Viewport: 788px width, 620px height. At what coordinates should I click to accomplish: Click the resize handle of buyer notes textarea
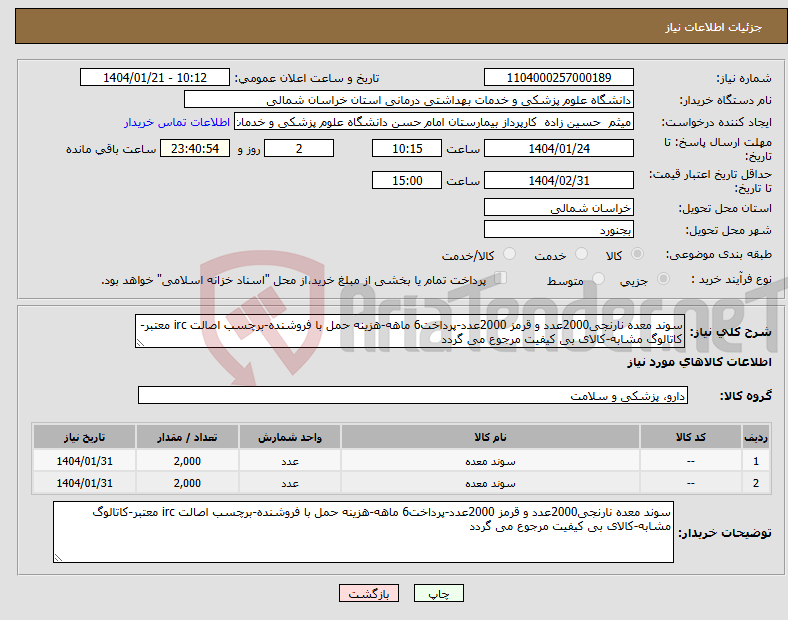point(58,558)
